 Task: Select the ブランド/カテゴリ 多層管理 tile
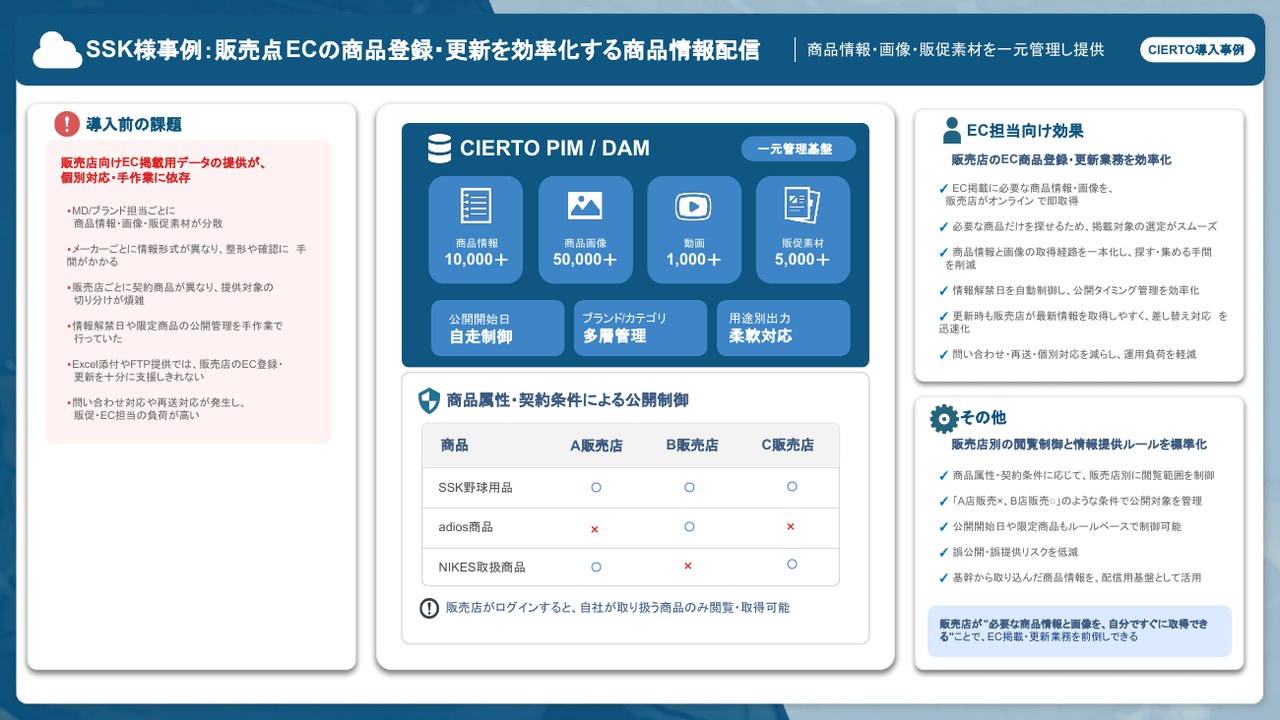(640, 328)
